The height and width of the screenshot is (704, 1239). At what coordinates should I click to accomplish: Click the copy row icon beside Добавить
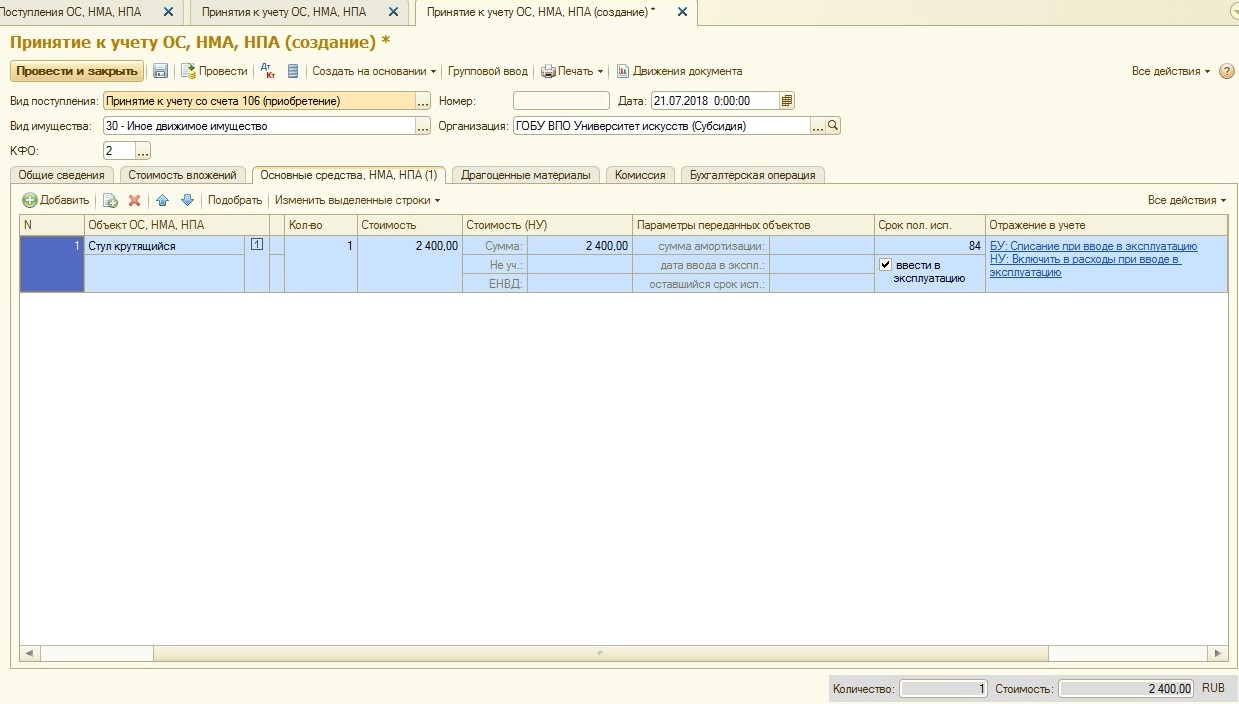110,200
